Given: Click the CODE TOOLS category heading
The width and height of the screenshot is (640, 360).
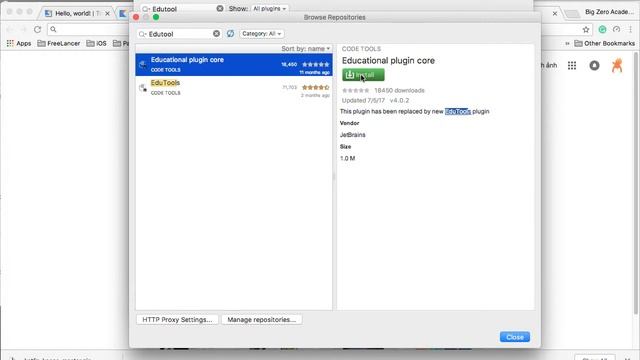Looking at the screenshot, I should tap(361, 49).
